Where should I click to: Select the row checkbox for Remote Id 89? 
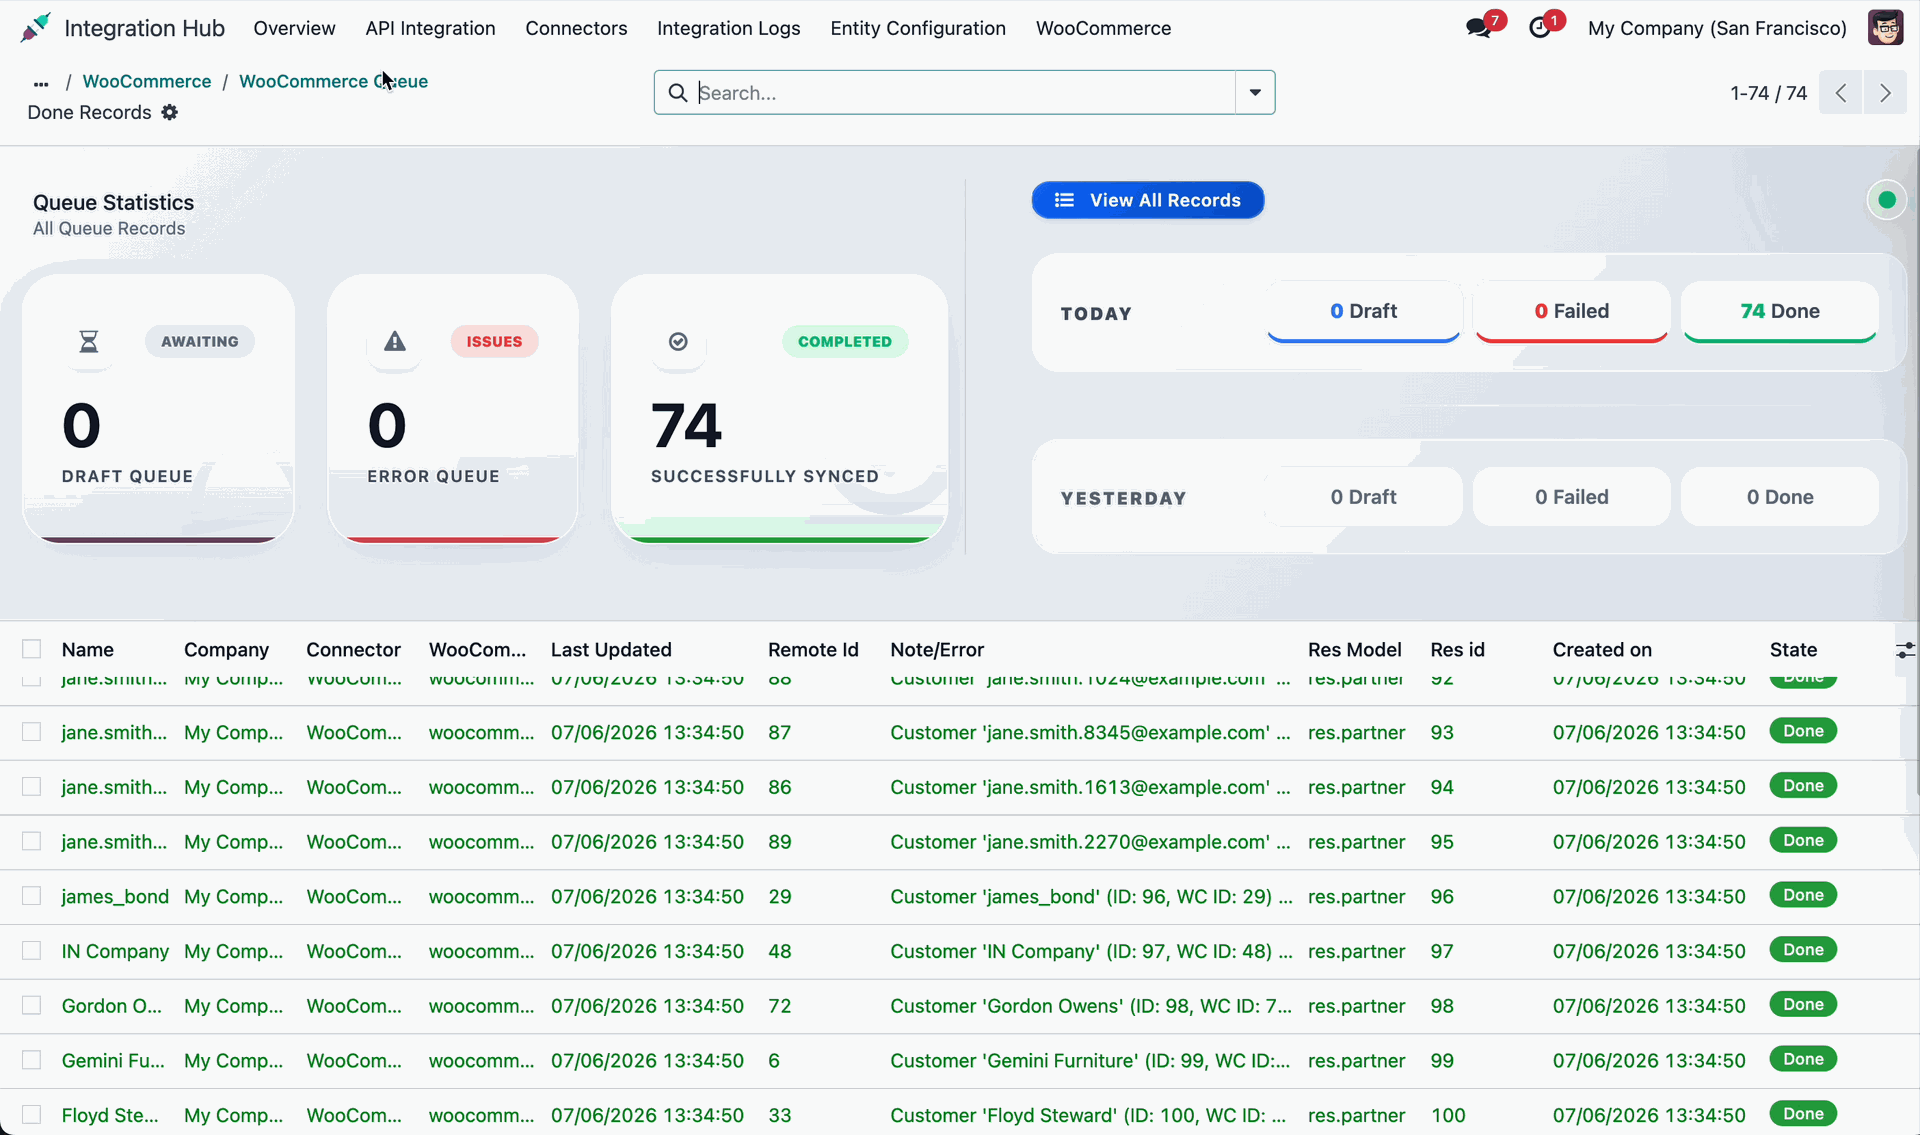[x=32, y=842]
